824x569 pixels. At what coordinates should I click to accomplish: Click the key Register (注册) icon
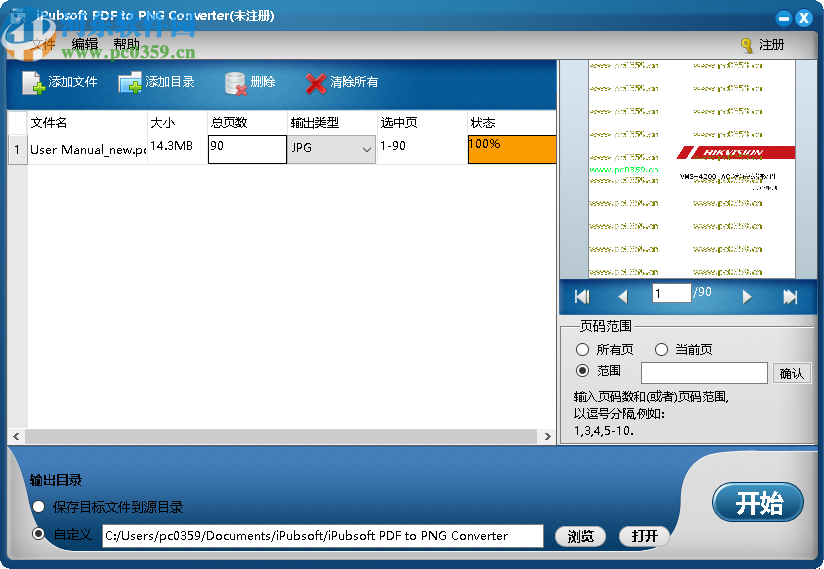pyautogui.click(x=746, y=45)
